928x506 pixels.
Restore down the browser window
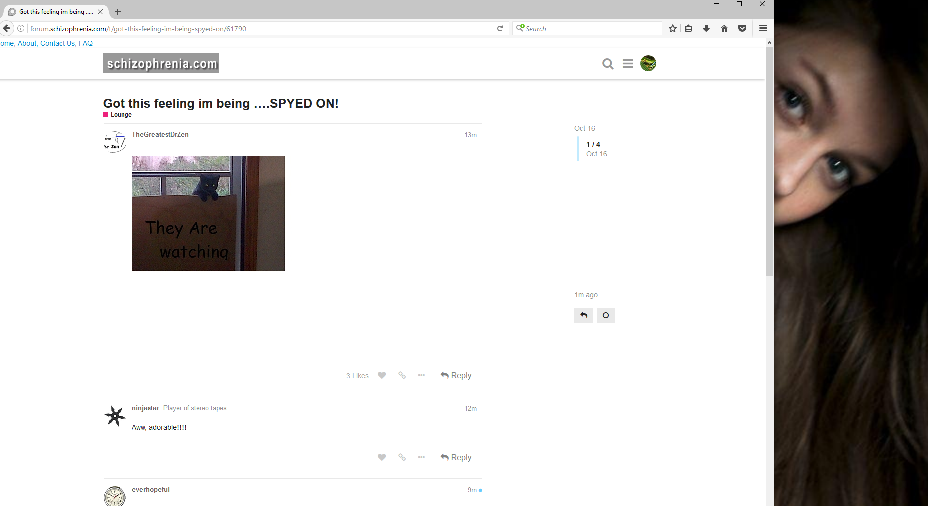[x=739, y=4]
